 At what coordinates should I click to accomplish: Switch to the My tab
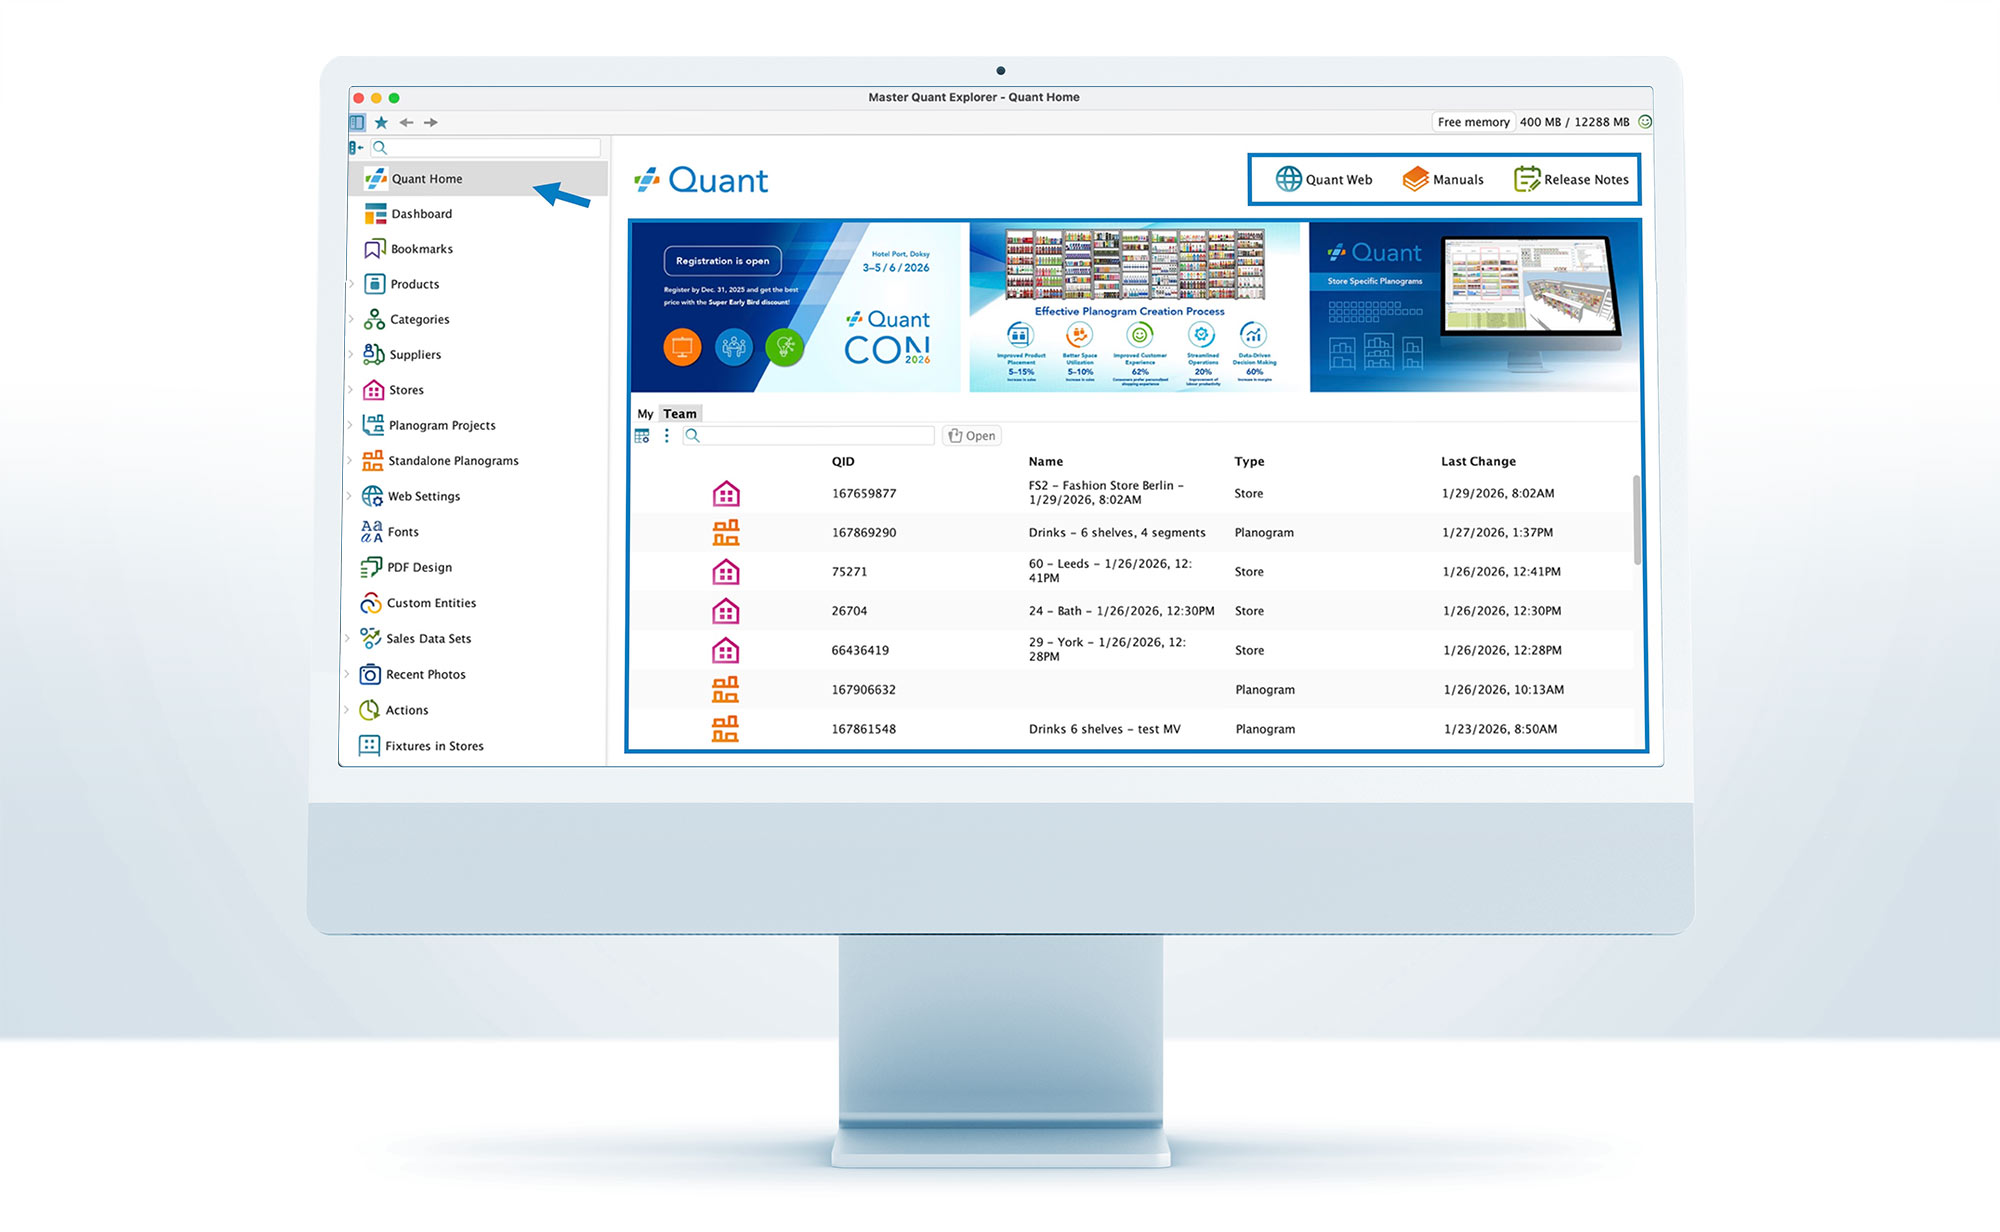[x=645, y=414]
